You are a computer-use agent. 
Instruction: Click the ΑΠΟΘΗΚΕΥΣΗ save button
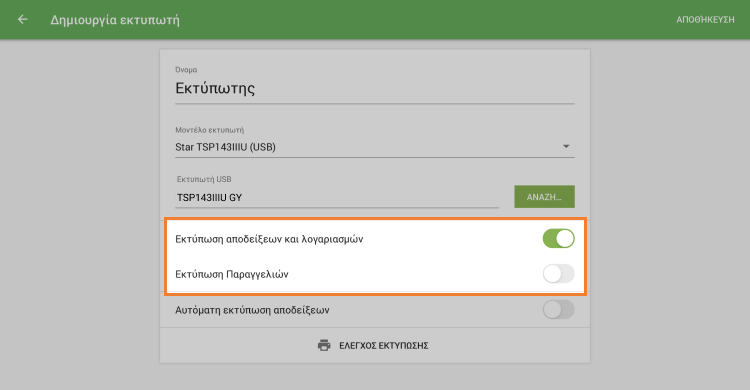705,20
